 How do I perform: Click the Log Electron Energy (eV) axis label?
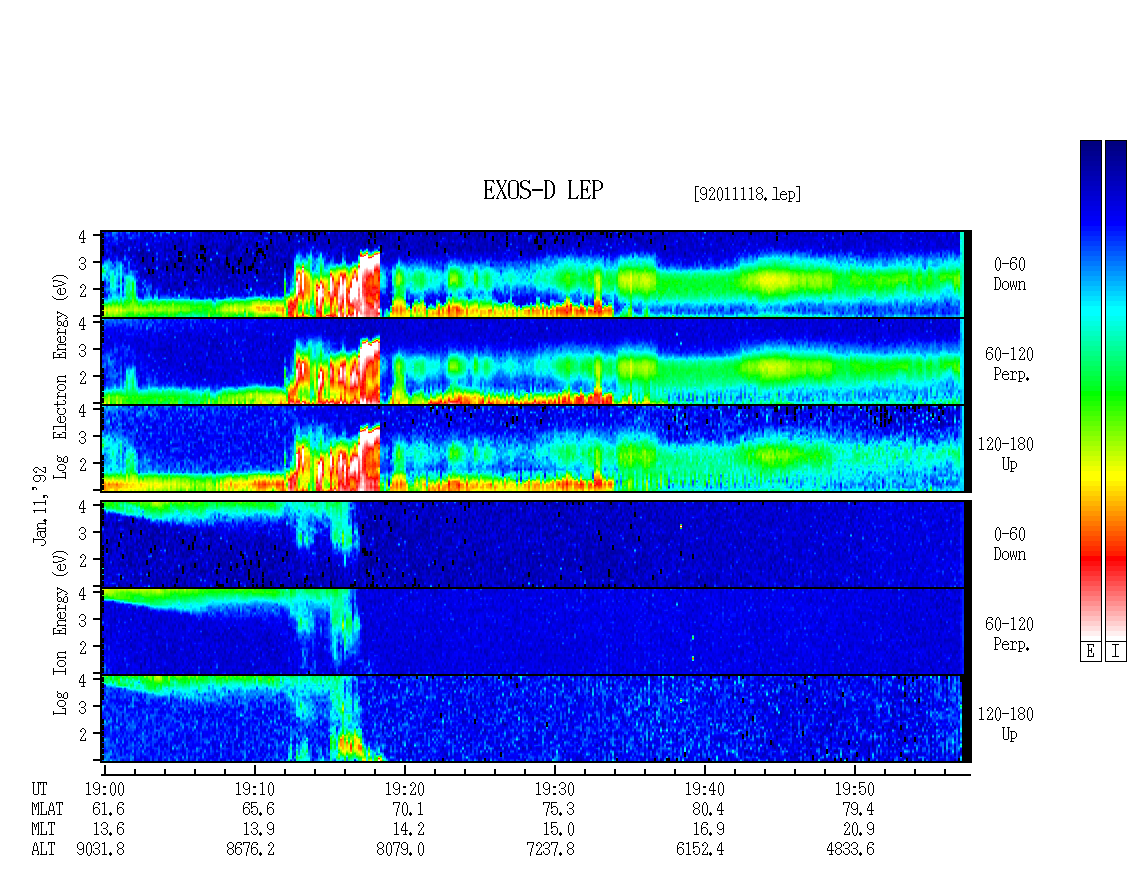point(60,376)
